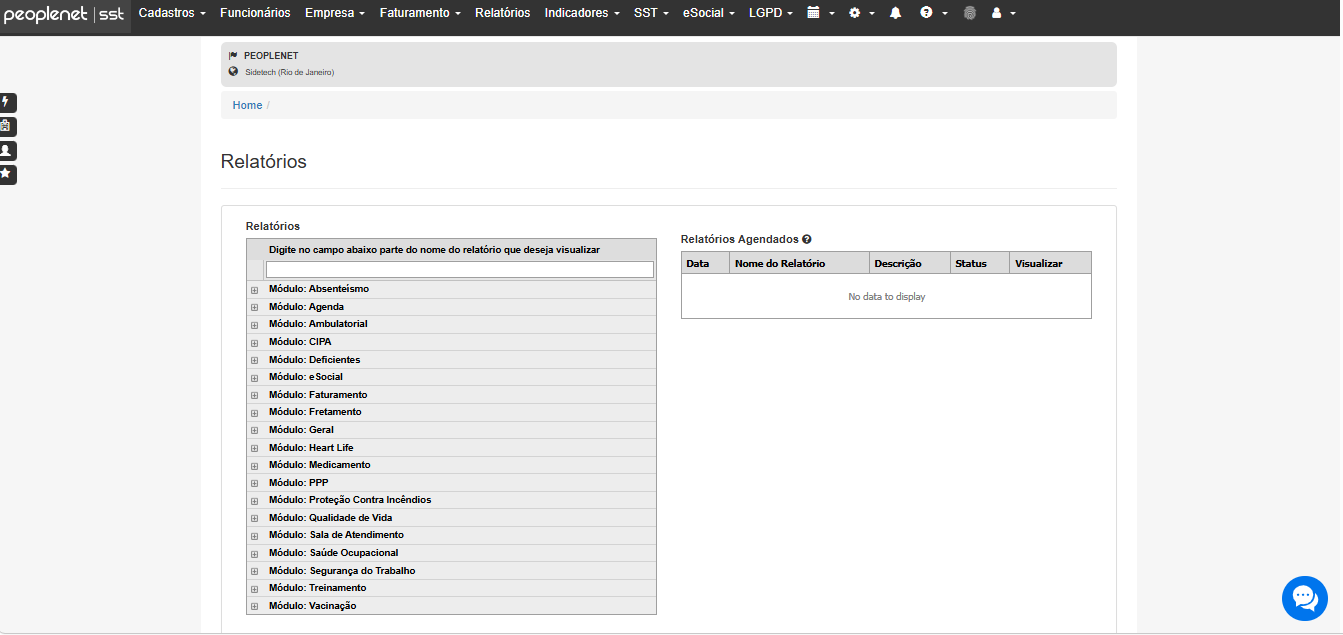
Task: Open the Cadastros menu
Action: click(x=172, y=13)
